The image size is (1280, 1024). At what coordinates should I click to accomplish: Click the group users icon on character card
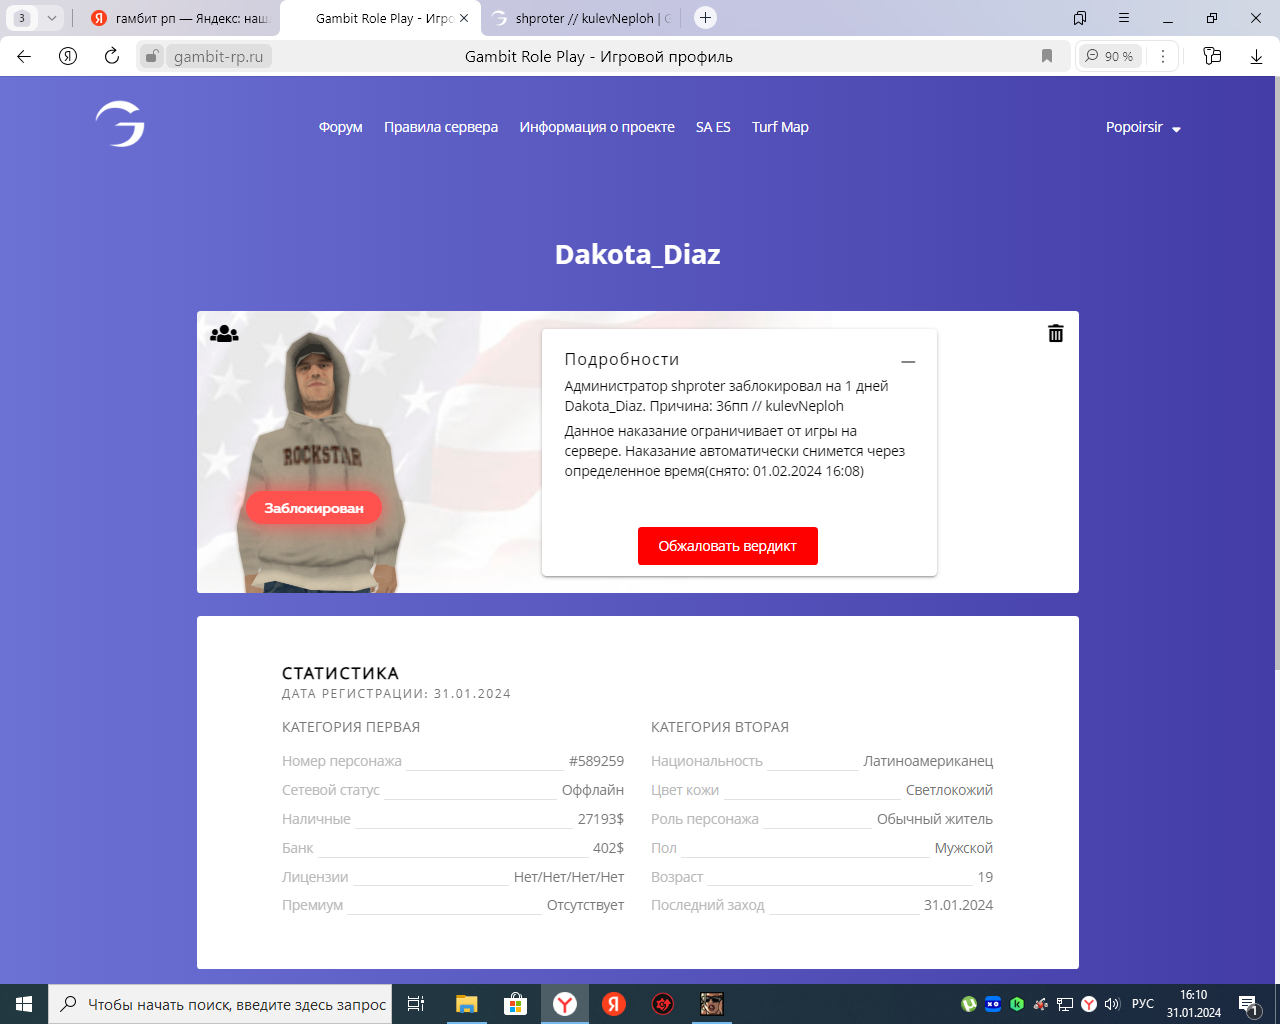(224, 334)
